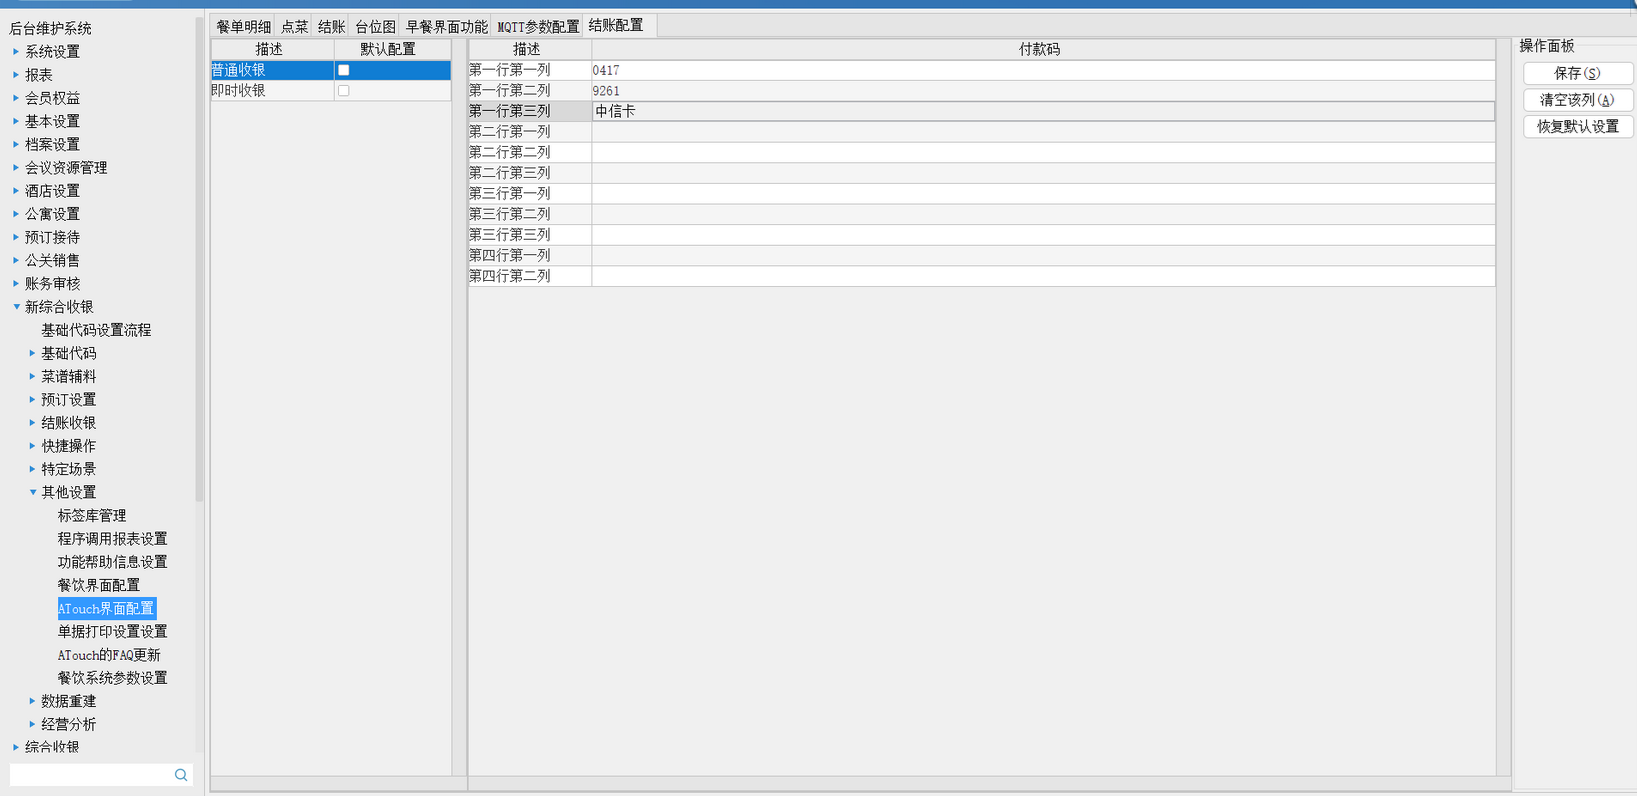Click the 保存(S) button
The image size is (1637, 796).
click(1577, 73)
